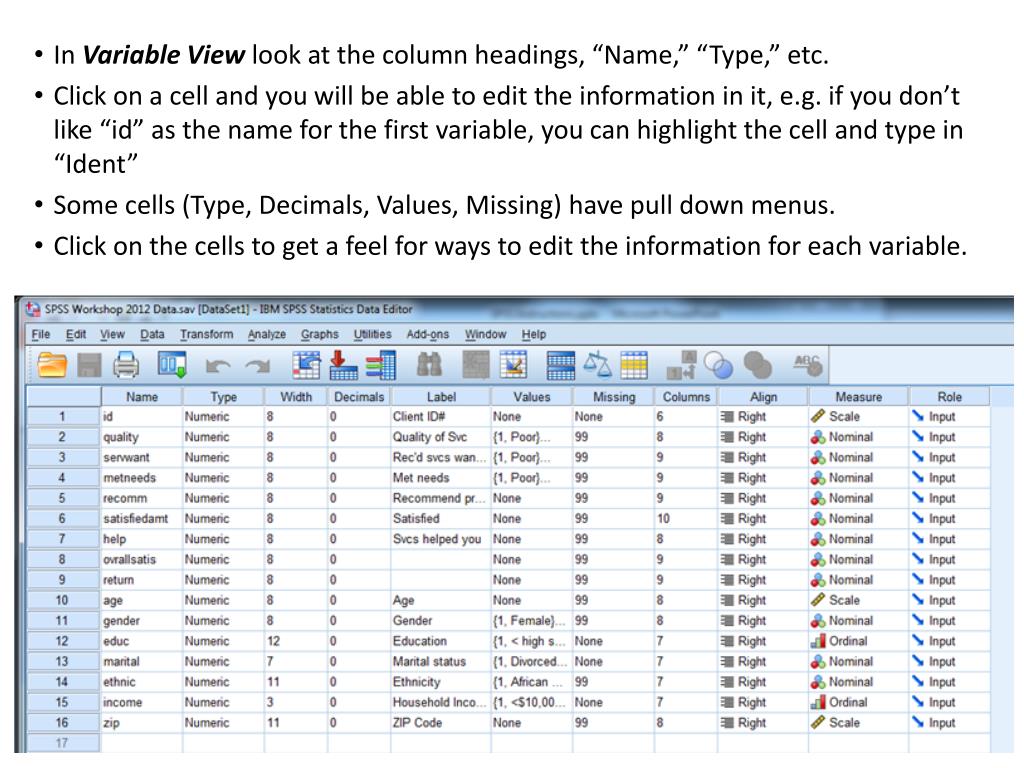Click the Measure column header
This screenshot has width=1024, height=768.
pyautogui.click(x=859, y=396)
